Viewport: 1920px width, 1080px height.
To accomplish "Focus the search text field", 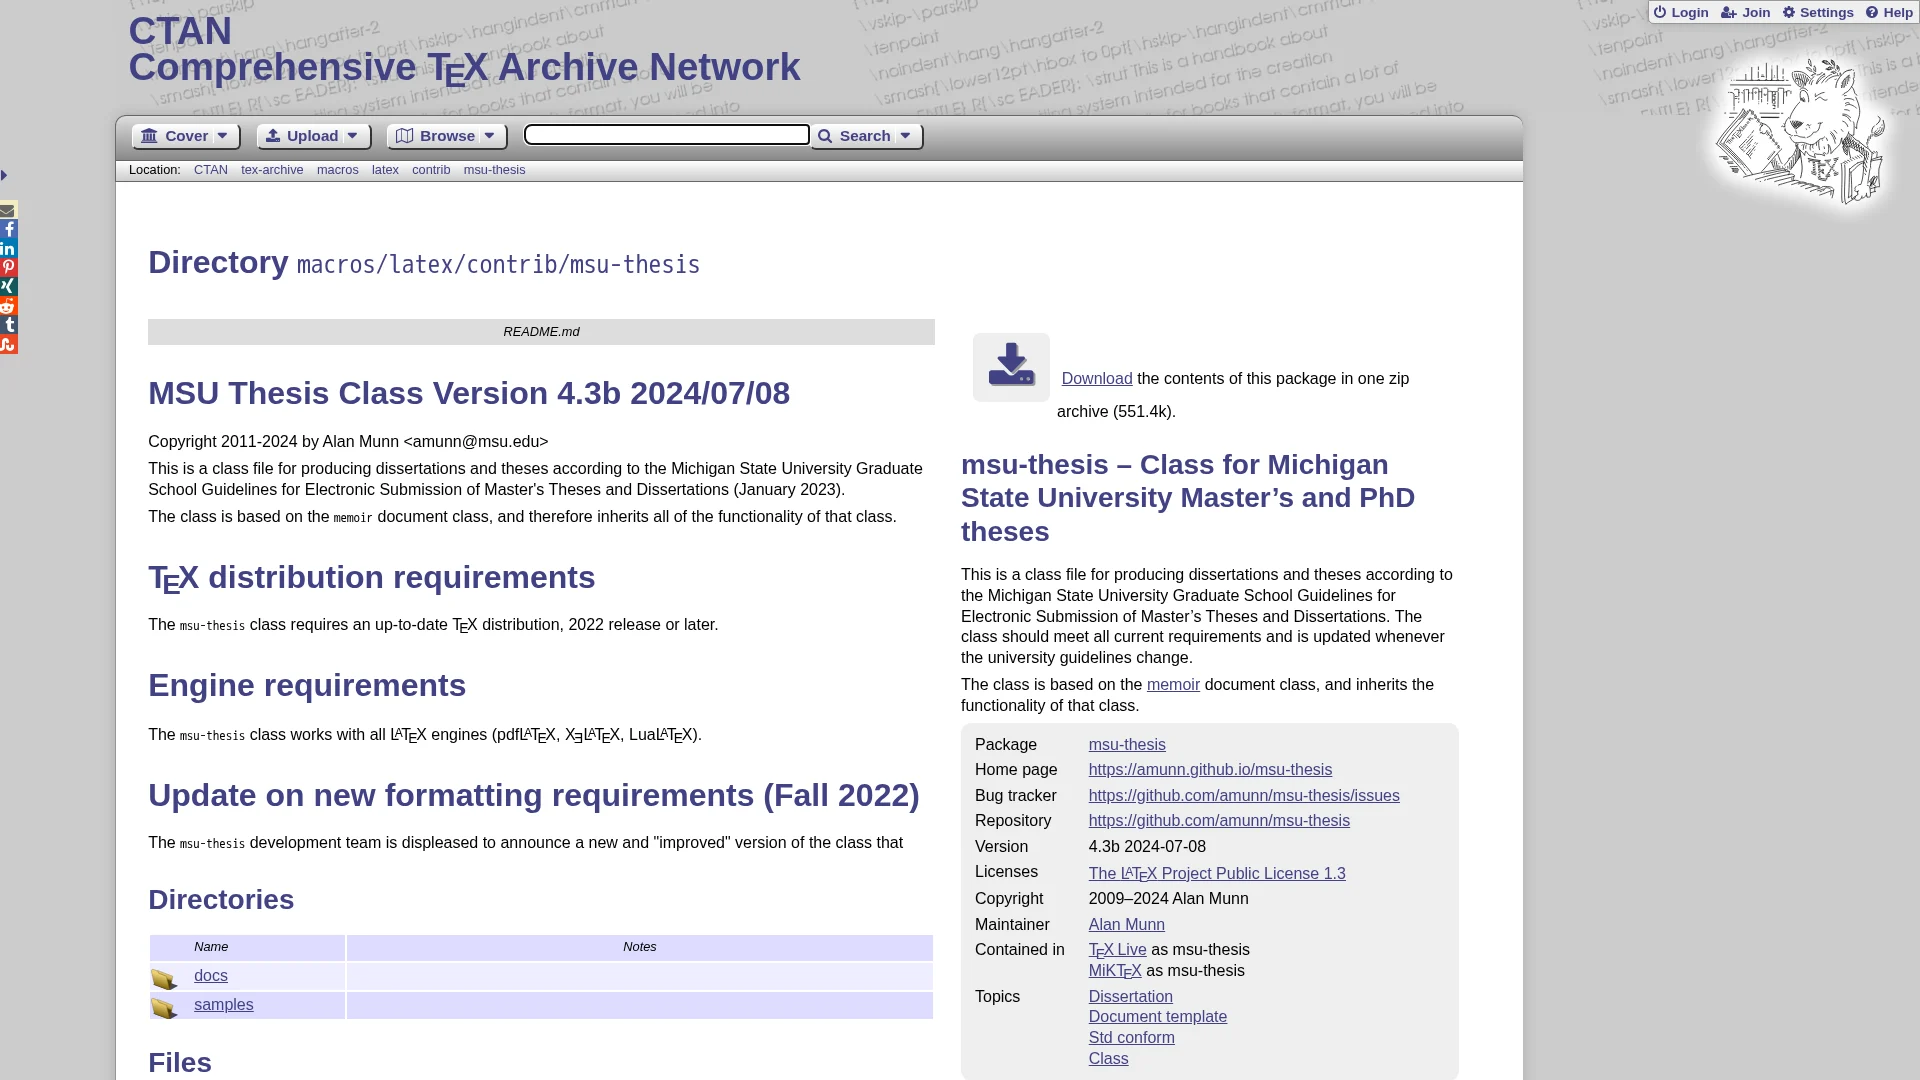I will [667, 134].
